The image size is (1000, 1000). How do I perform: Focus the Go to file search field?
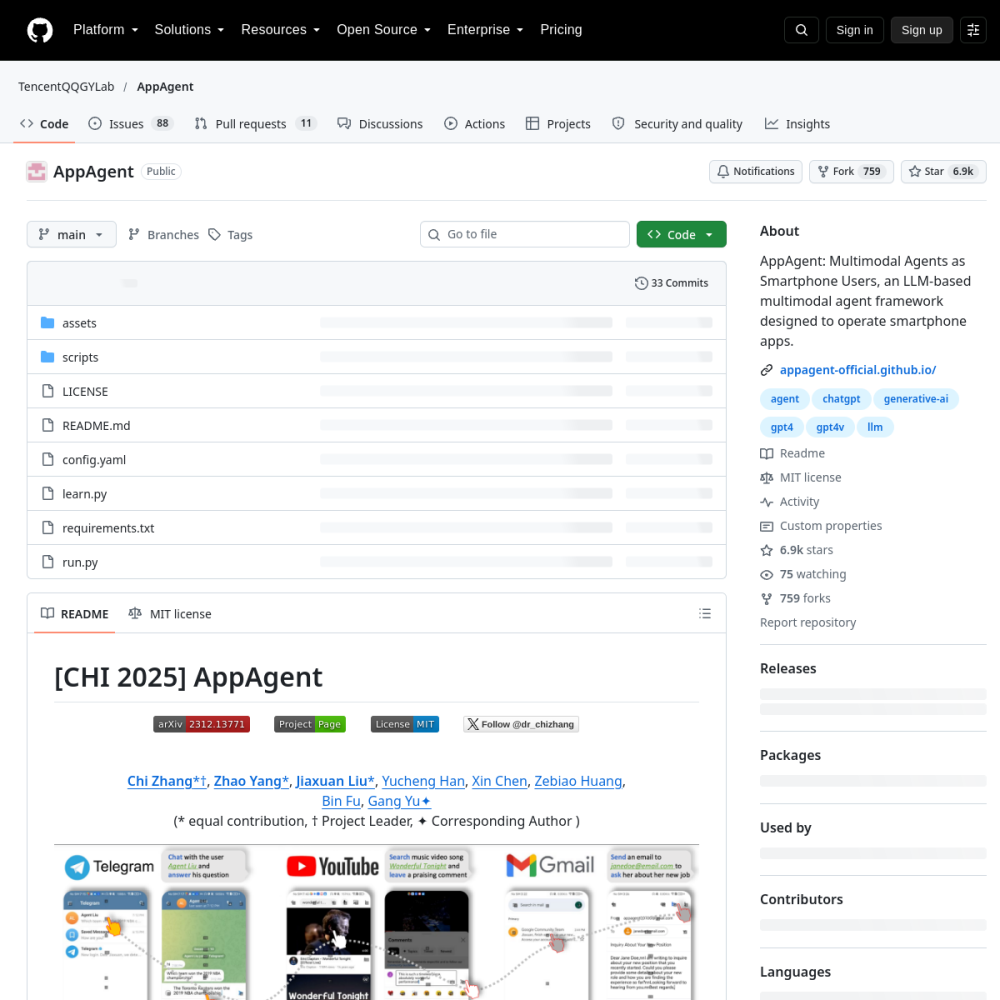[x=525, y=235]
